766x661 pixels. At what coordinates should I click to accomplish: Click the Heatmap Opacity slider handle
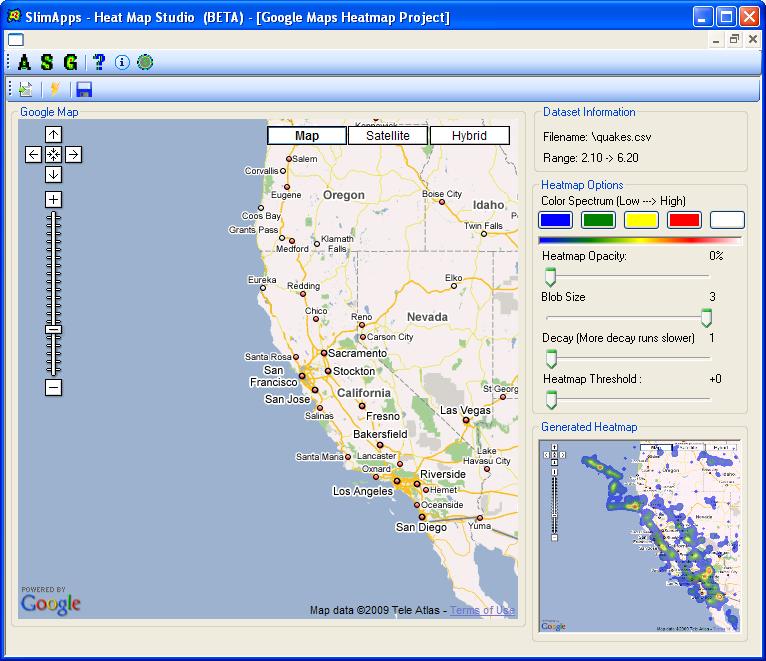tap(551, 277)
